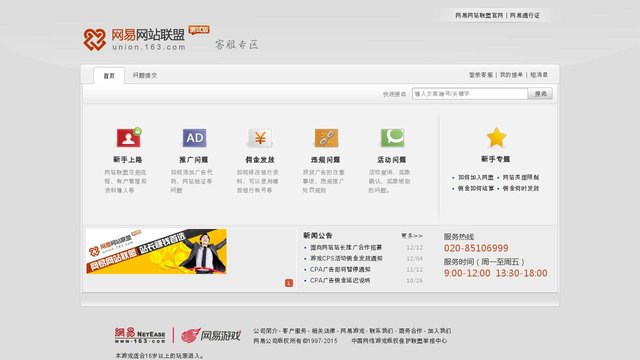
Task: Open the 站长推广合作招募 news item
Action: pyautogui.click(x=346, y=247)
